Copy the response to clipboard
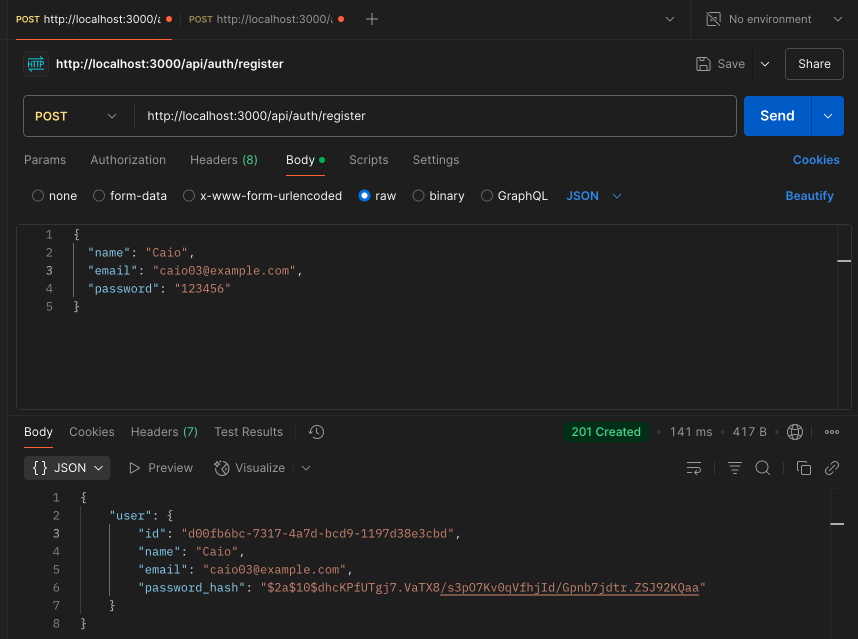 click(x=805, y=467)
